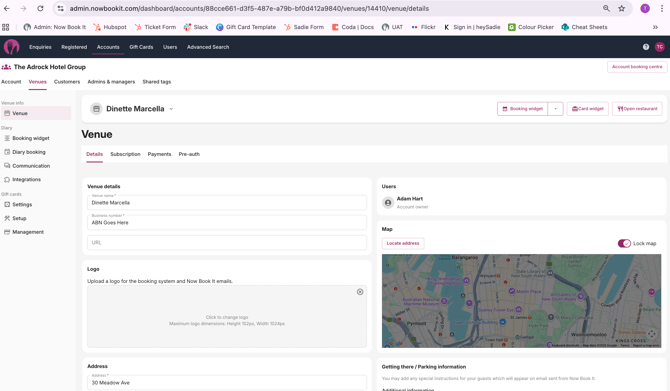Screen dimensions: 670x391
Task: Open the TG user avatar menu
Action: [x=660, y=47]
